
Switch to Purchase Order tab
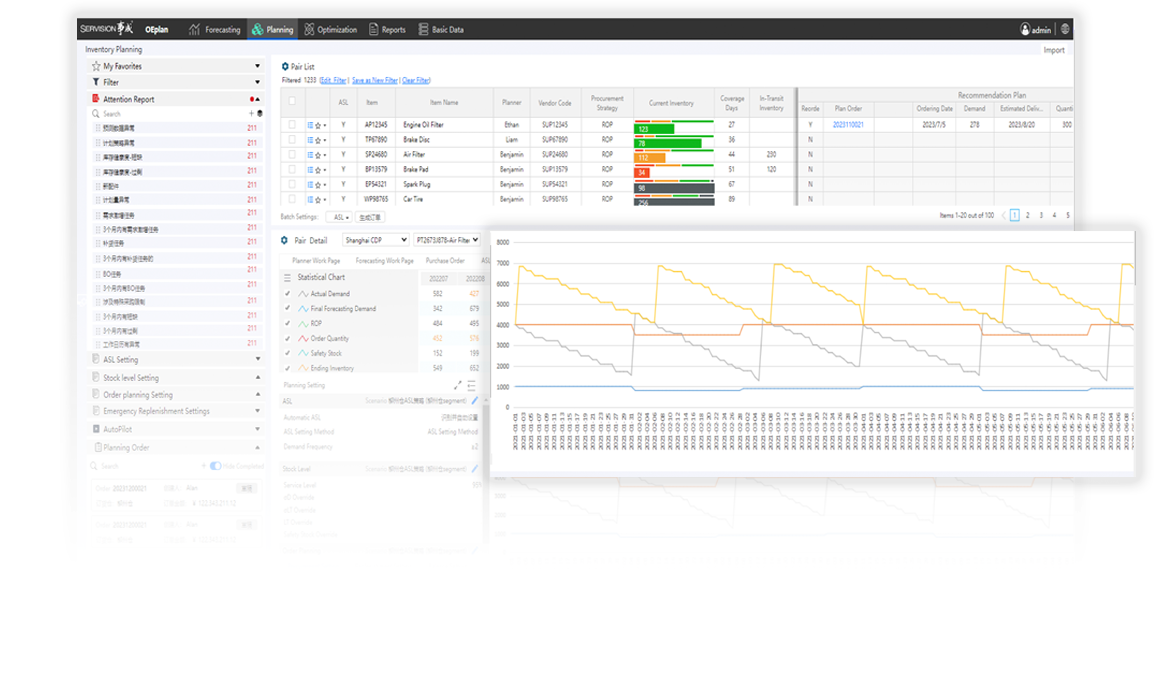click(x=445, y=261)
